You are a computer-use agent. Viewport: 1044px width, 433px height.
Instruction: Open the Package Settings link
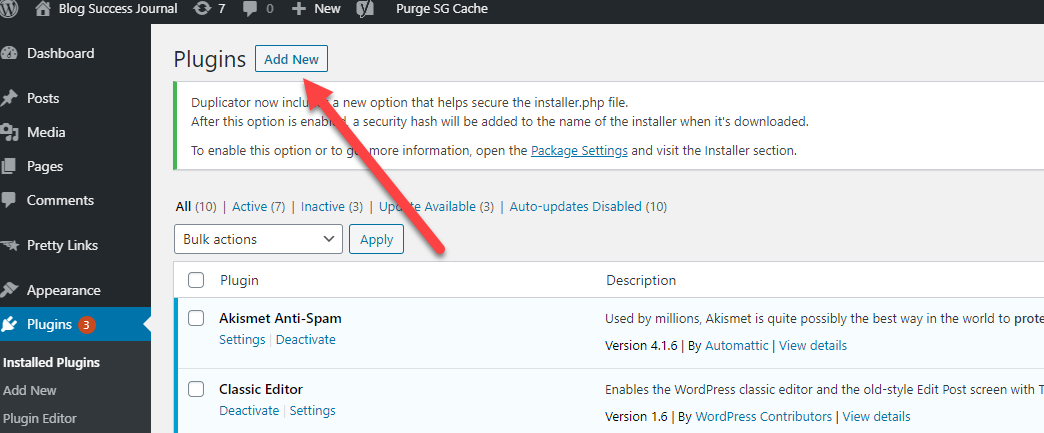coord(579,151)
